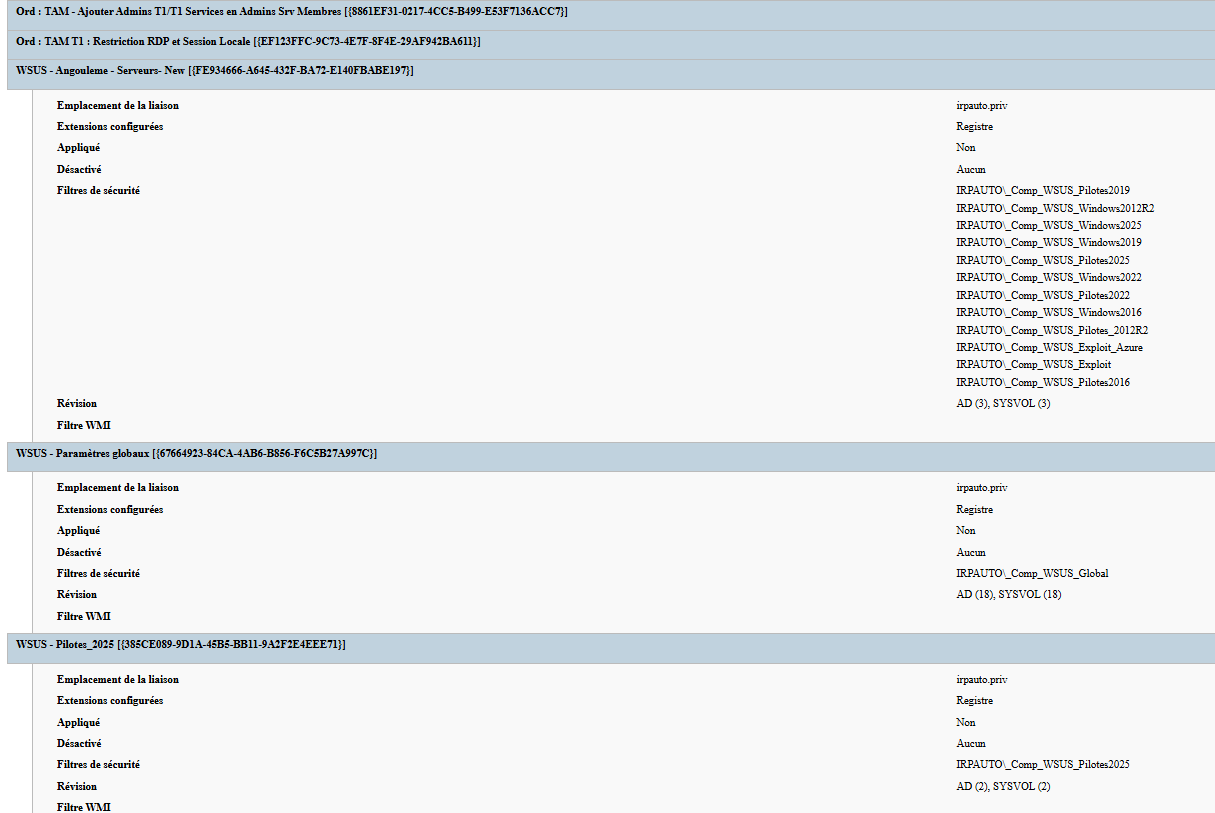Expand 'Ord : TAM - Ajouter Admins T1/T1 Services' header

(x=611, y=15)
